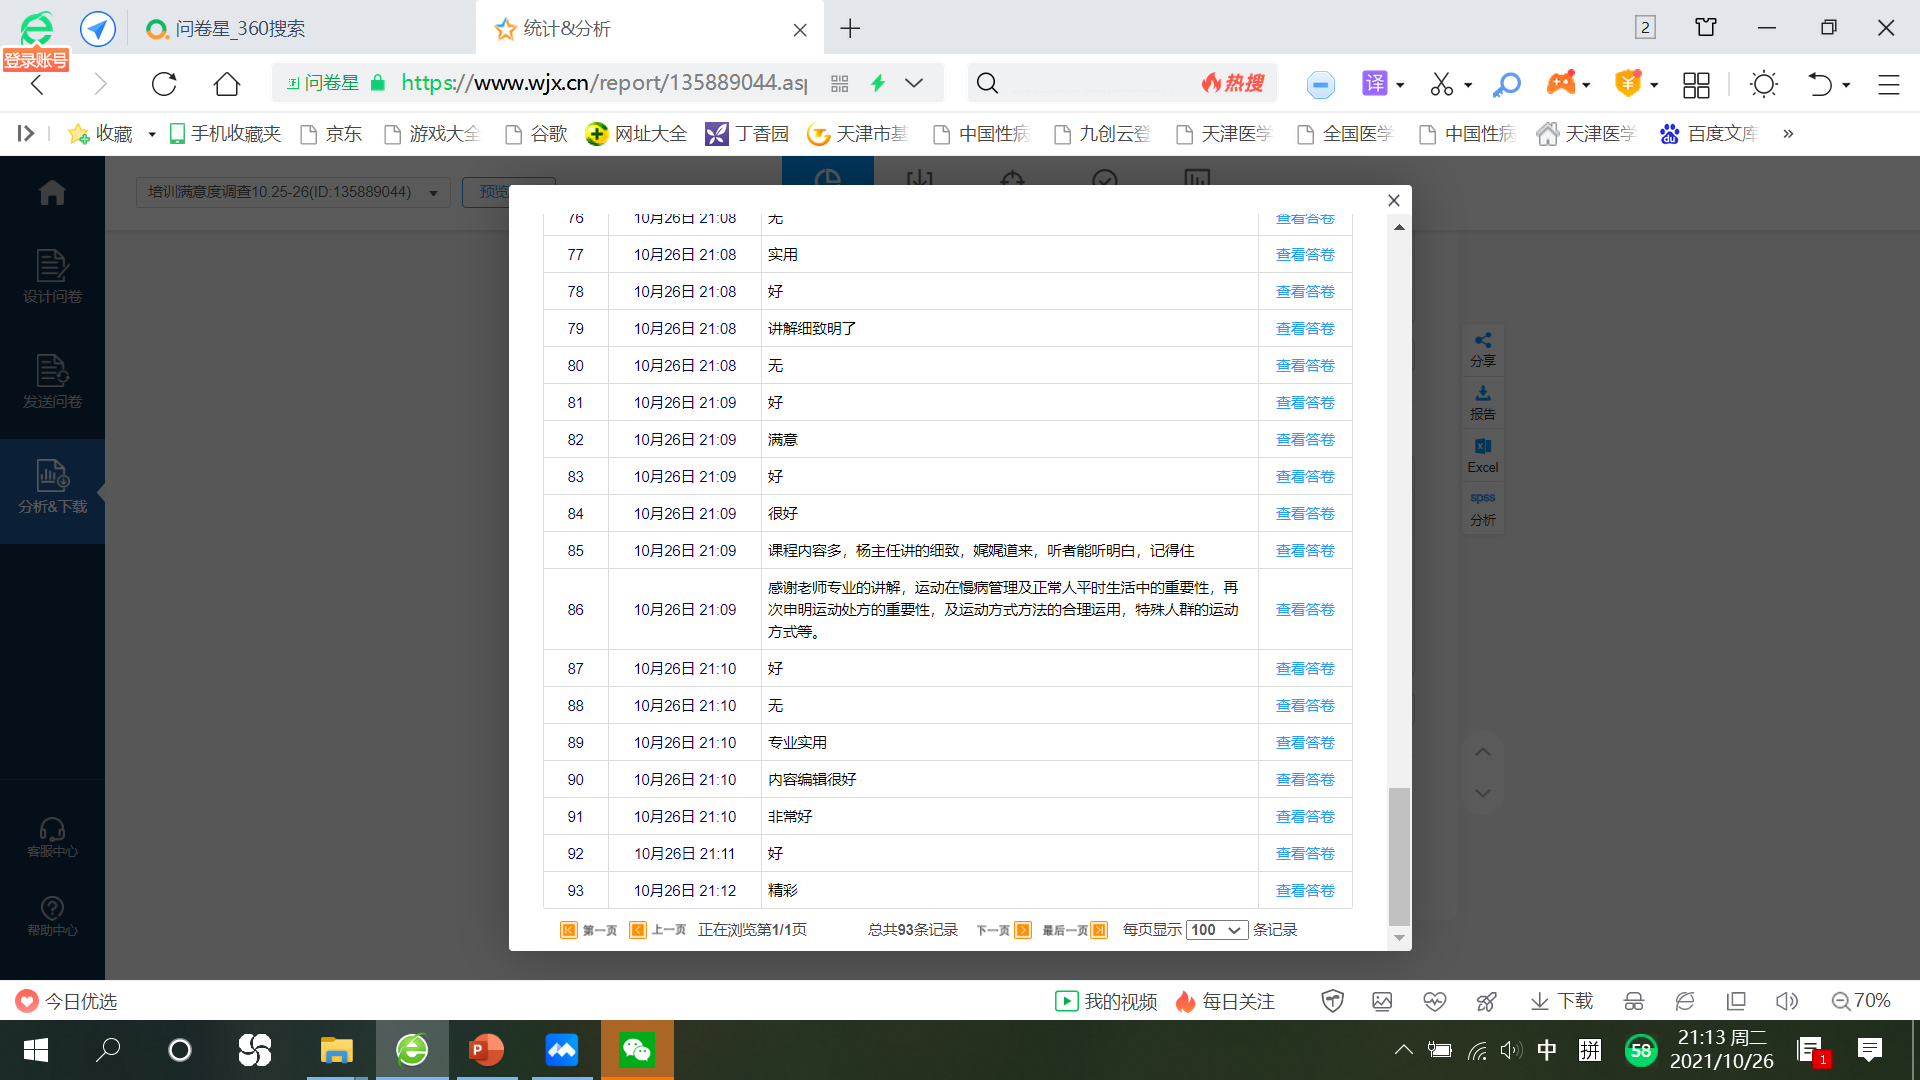
Task: Click 查看答卷 link for record 93
Action: (x=1305, y=891)
